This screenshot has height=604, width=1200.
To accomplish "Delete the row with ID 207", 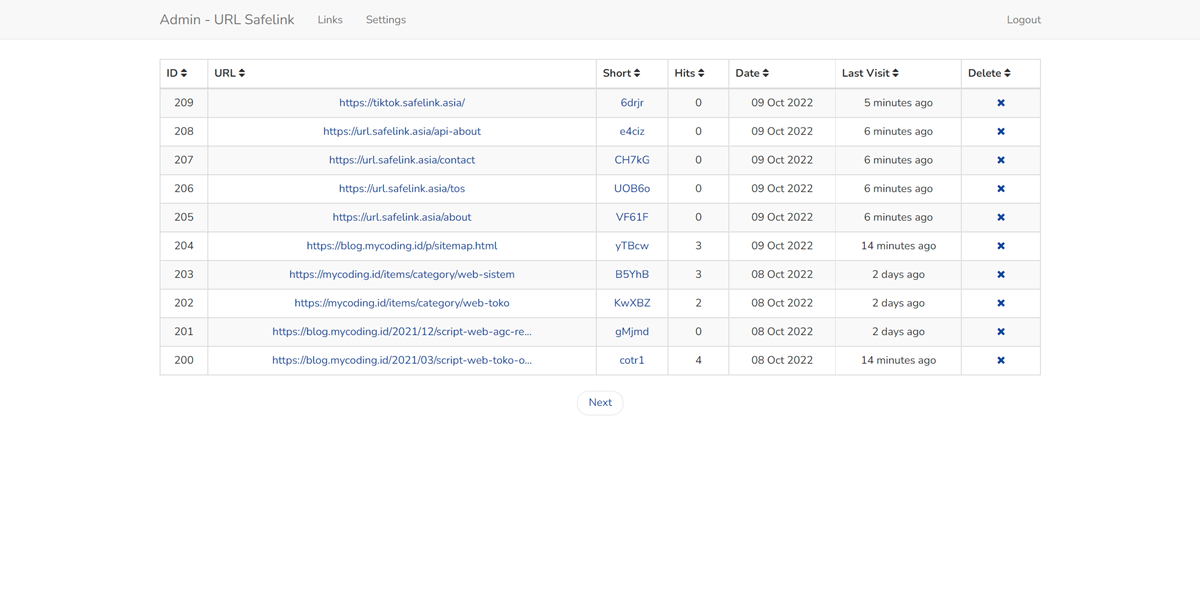I will pos(1001,160).
